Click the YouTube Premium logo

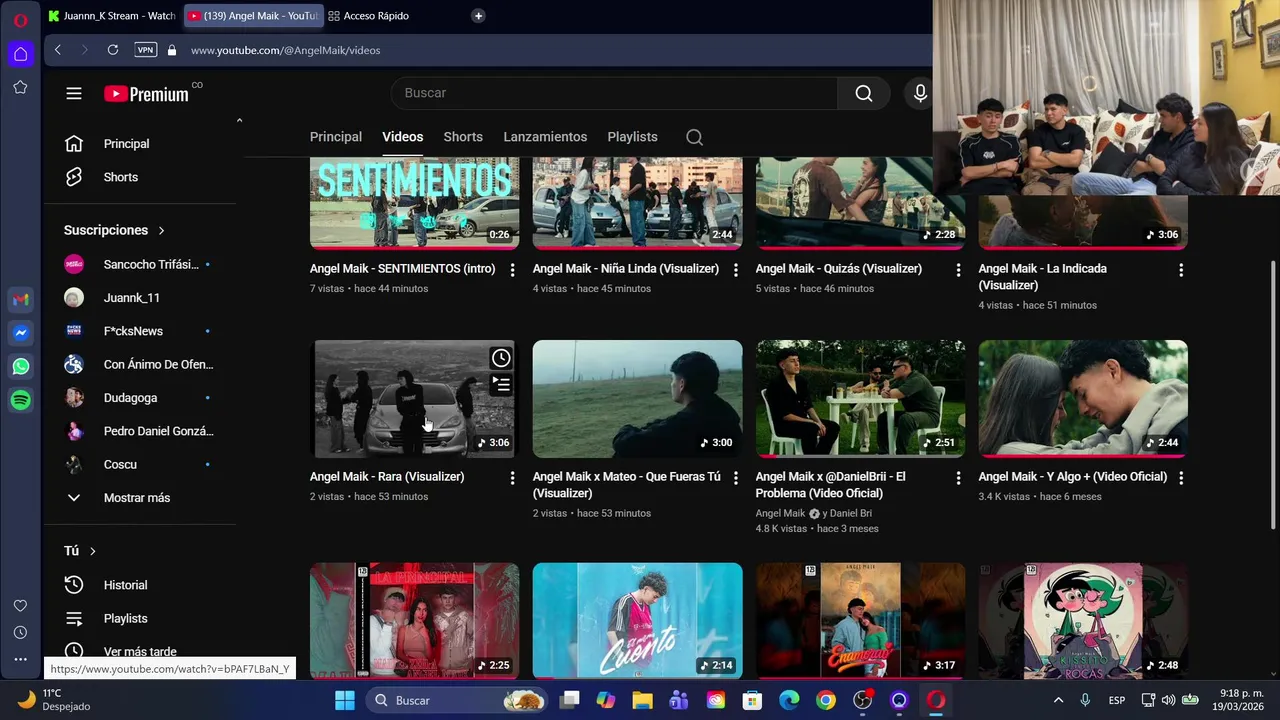tap(146, 94)
